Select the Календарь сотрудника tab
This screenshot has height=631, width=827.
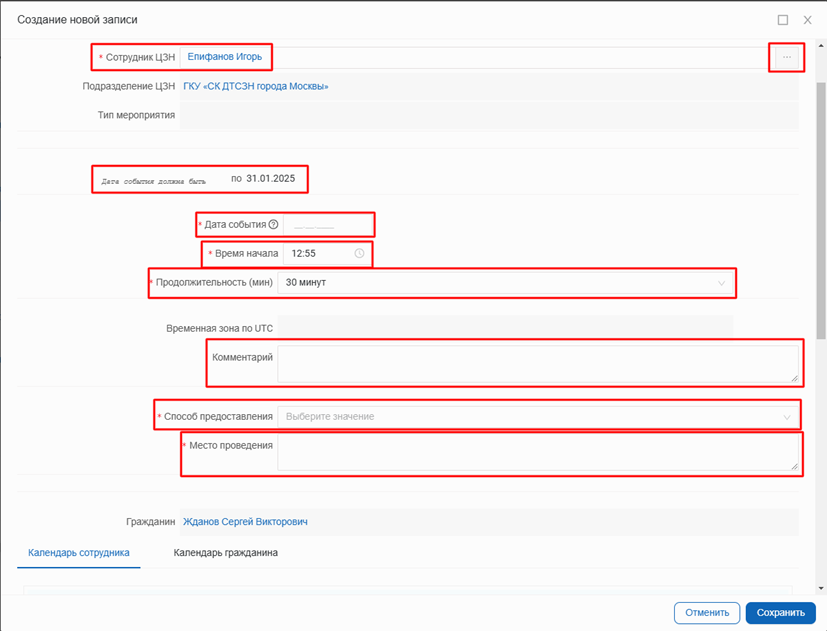tap(79, 552)
